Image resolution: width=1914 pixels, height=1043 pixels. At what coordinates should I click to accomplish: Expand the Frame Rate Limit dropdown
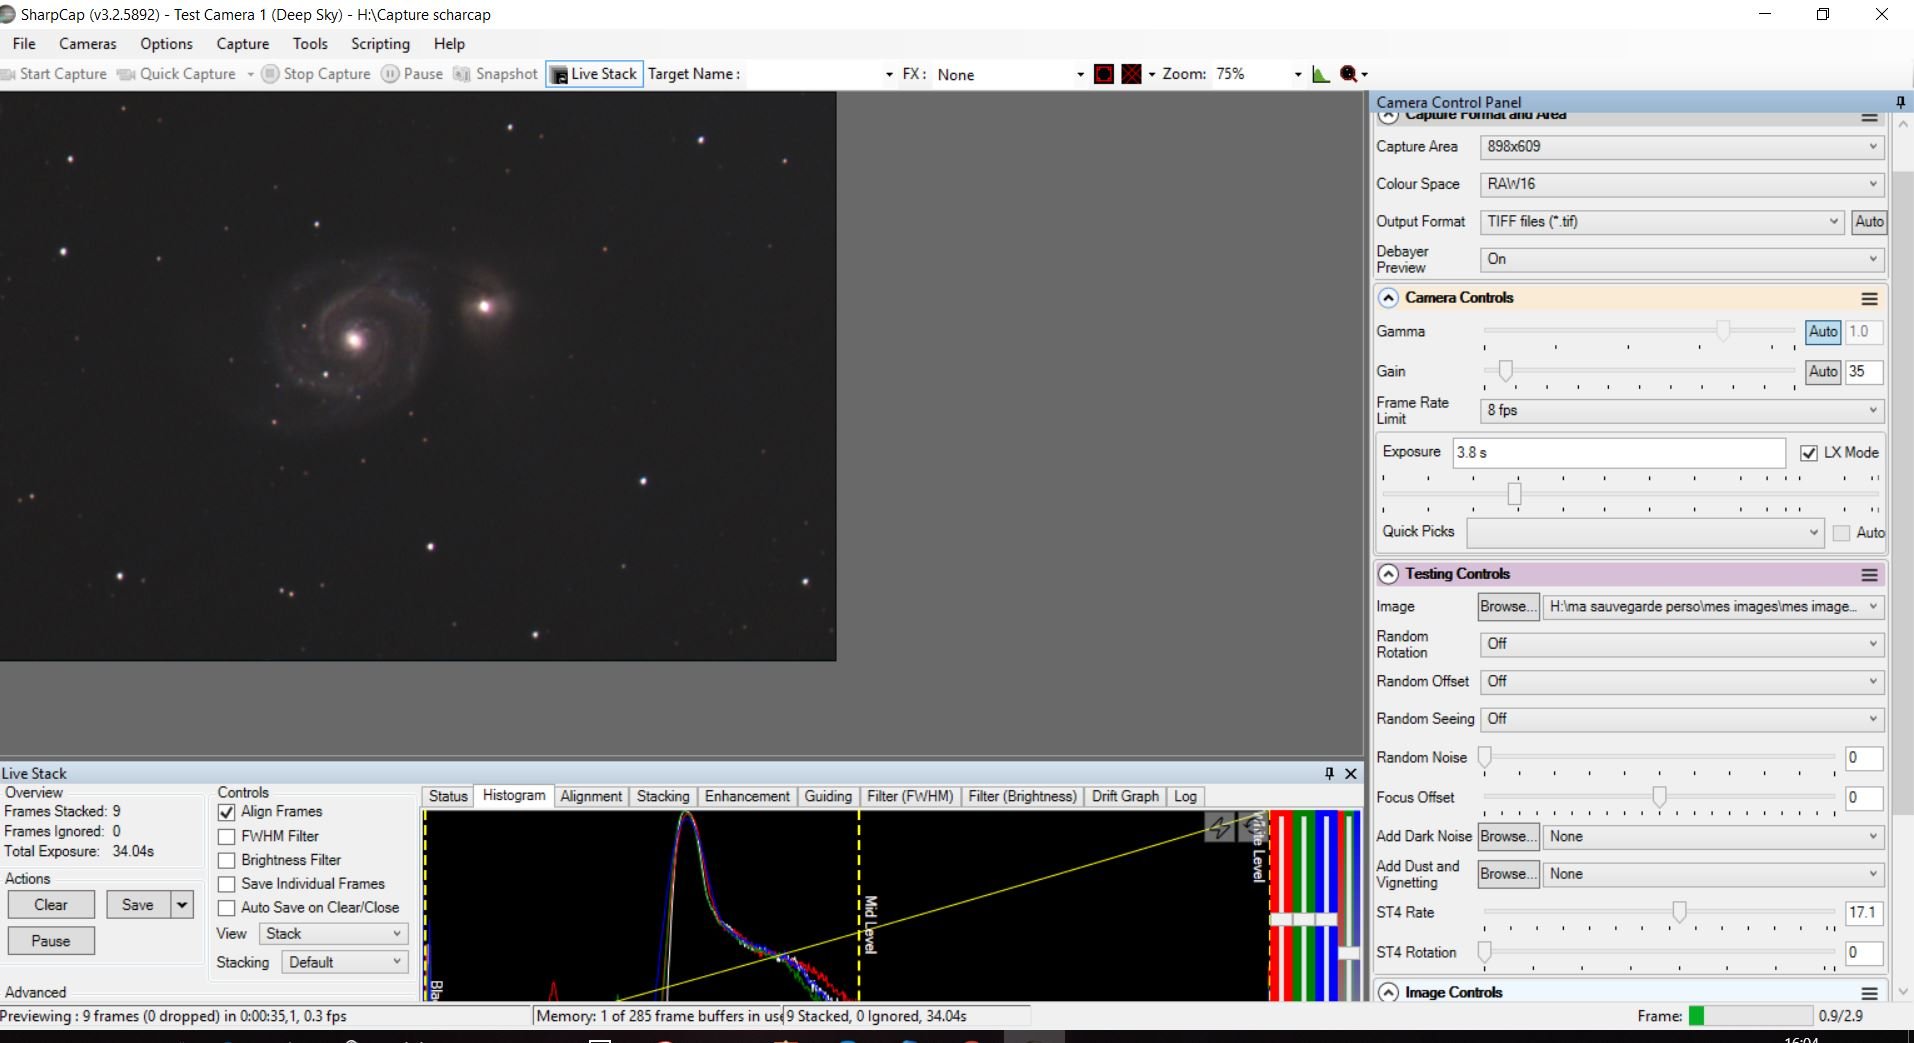pyautogui.click(x=1681, y=410)
